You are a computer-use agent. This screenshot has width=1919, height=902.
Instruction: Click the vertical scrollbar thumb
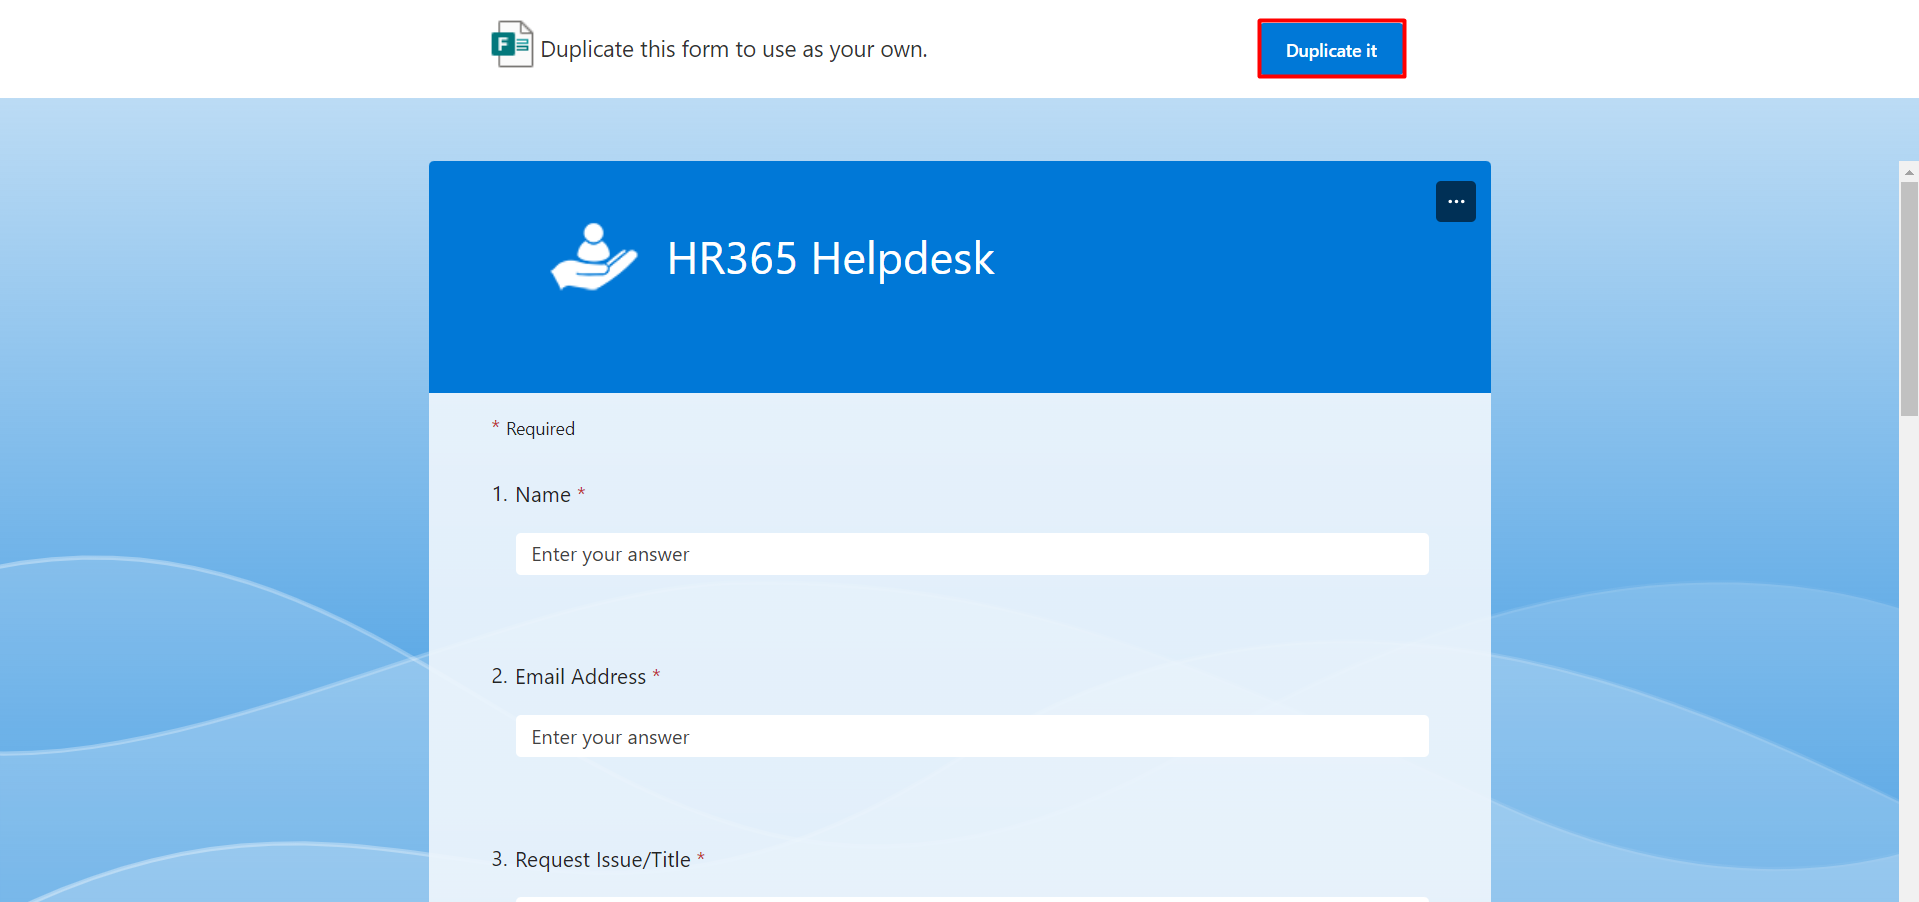click(x=1909, y=298)
